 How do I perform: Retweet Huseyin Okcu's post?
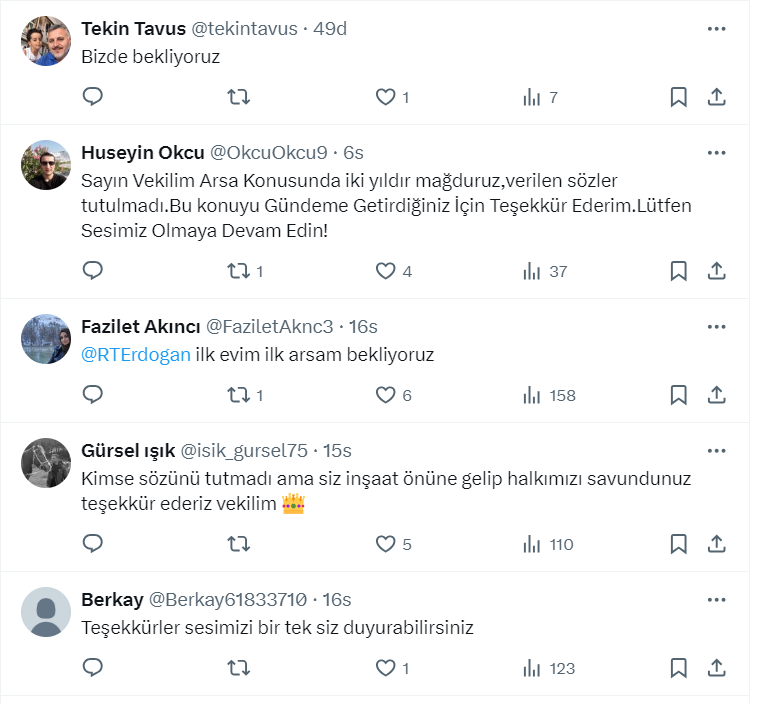(x=239, y=271)
